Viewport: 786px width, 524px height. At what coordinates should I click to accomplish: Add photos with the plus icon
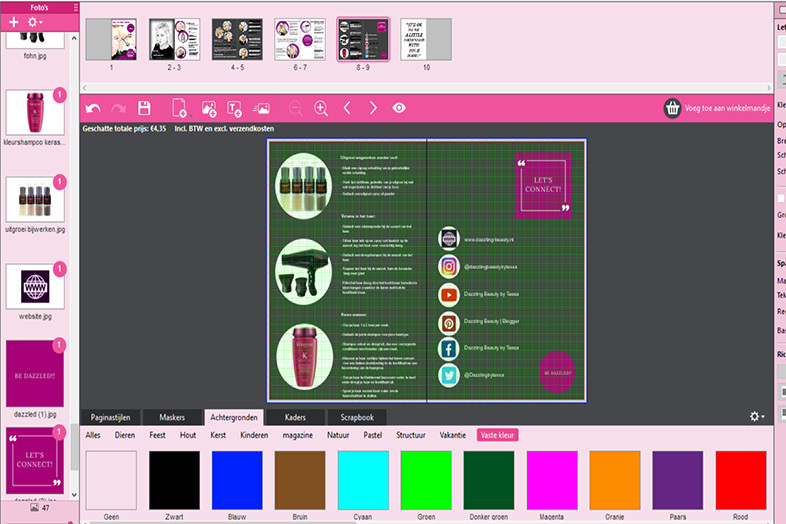point(14,22)
